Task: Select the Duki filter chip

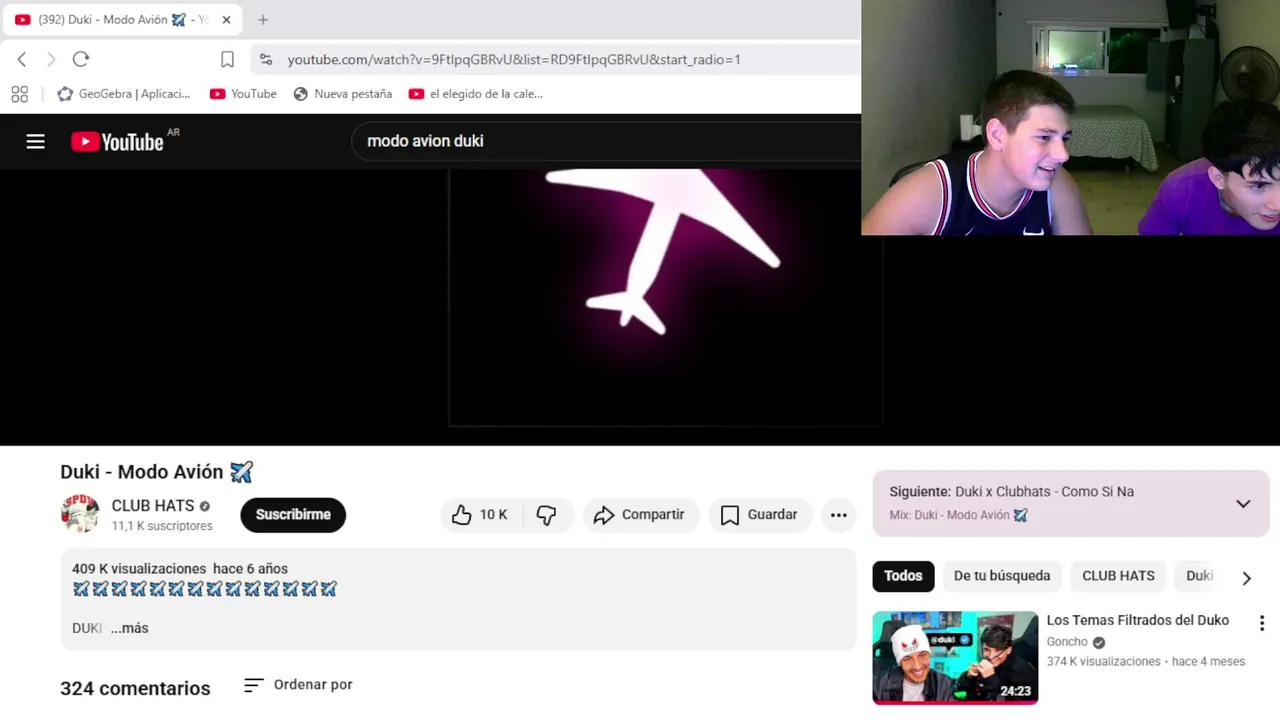Action: 1199,576
